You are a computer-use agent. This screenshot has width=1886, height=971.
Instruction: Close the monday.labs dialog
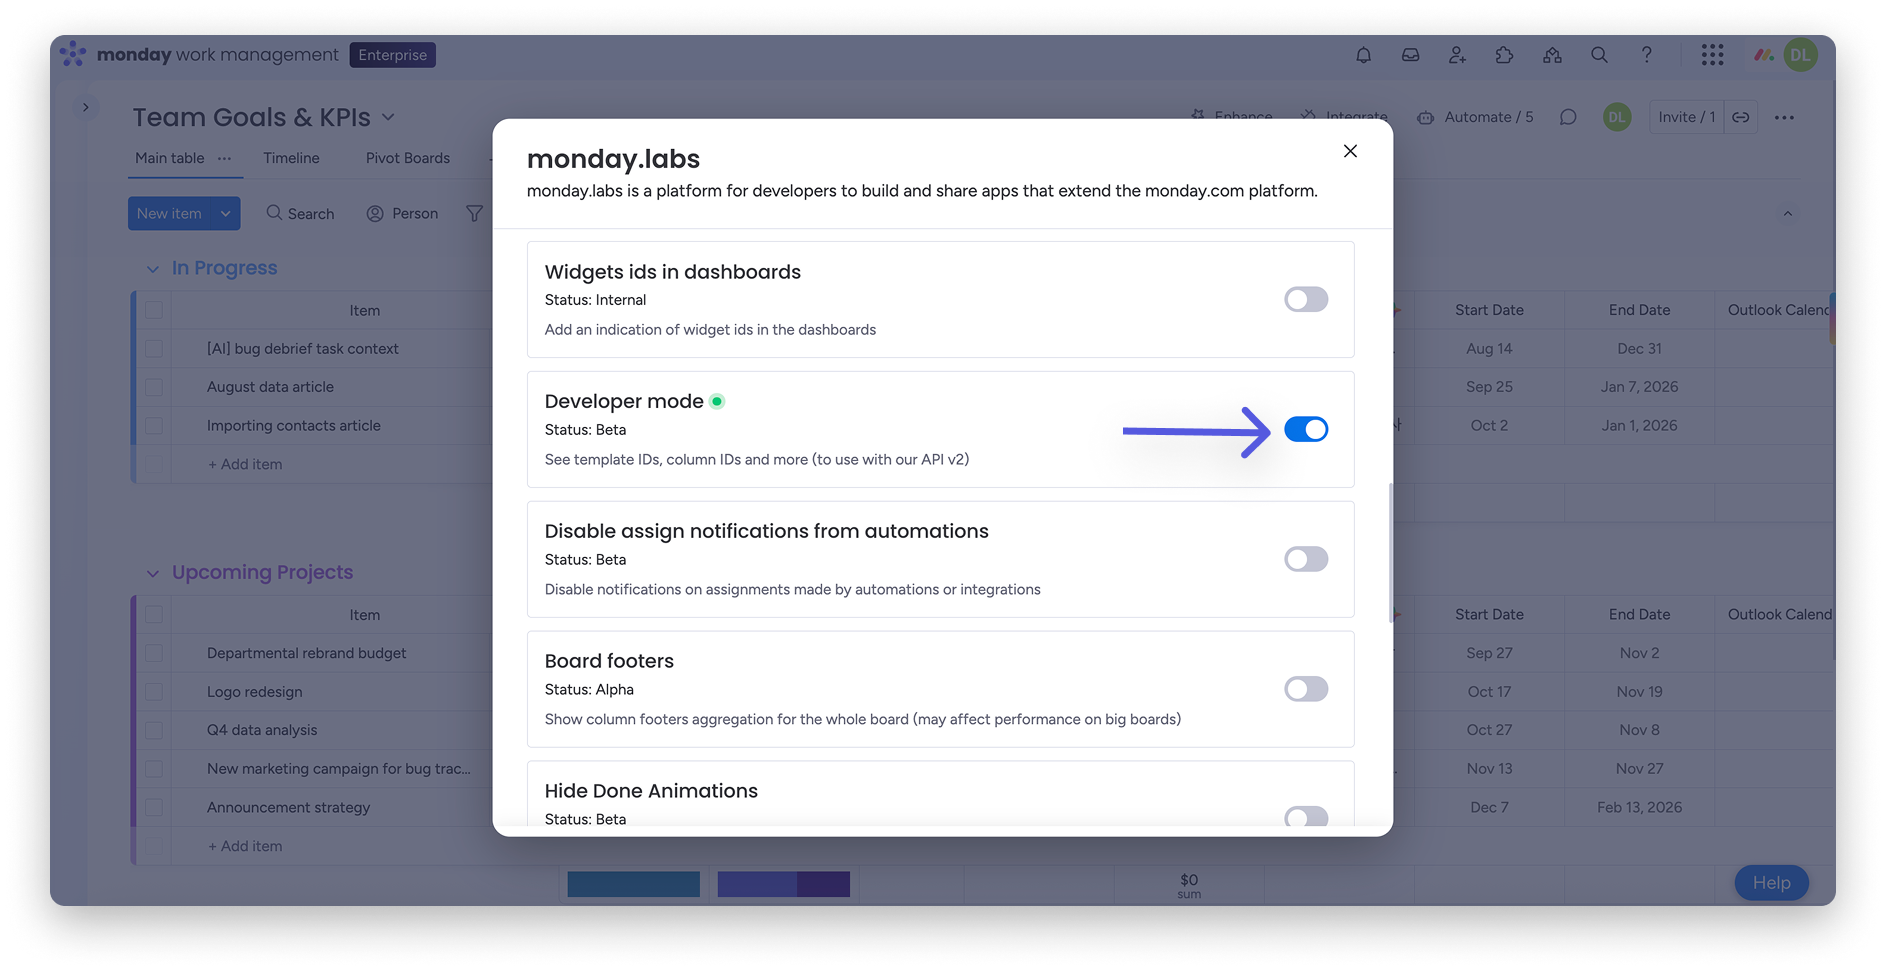[1350, 151]
